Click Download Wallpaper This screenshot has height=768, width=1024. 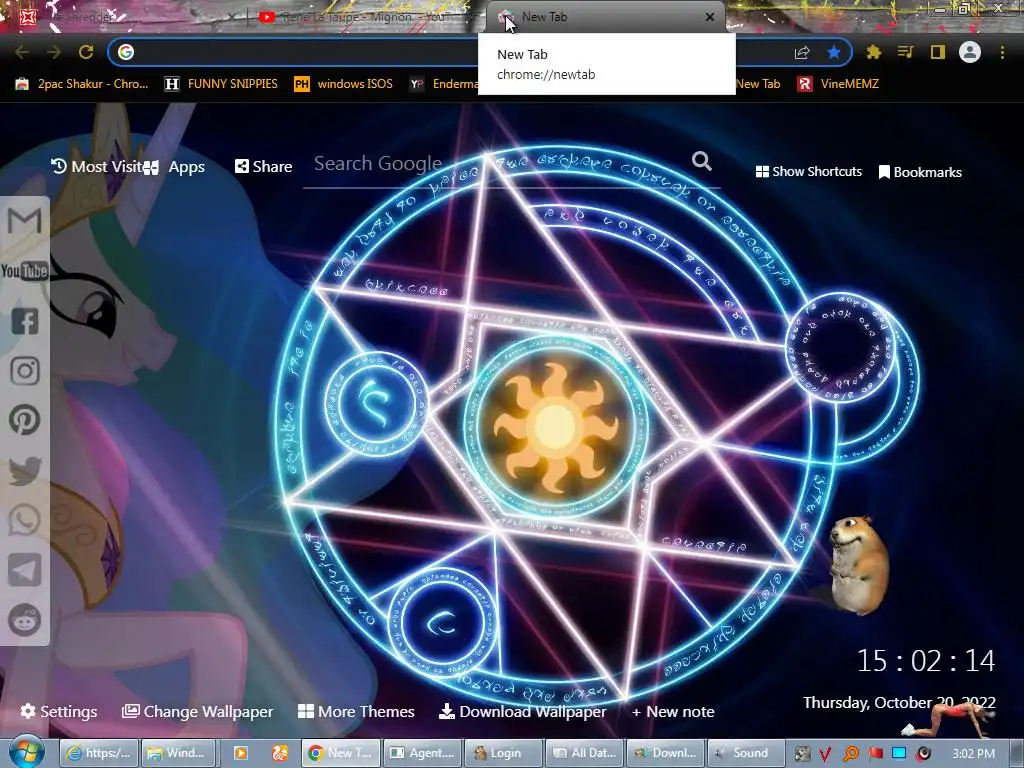pyautogui.click(x=522, y=712)
